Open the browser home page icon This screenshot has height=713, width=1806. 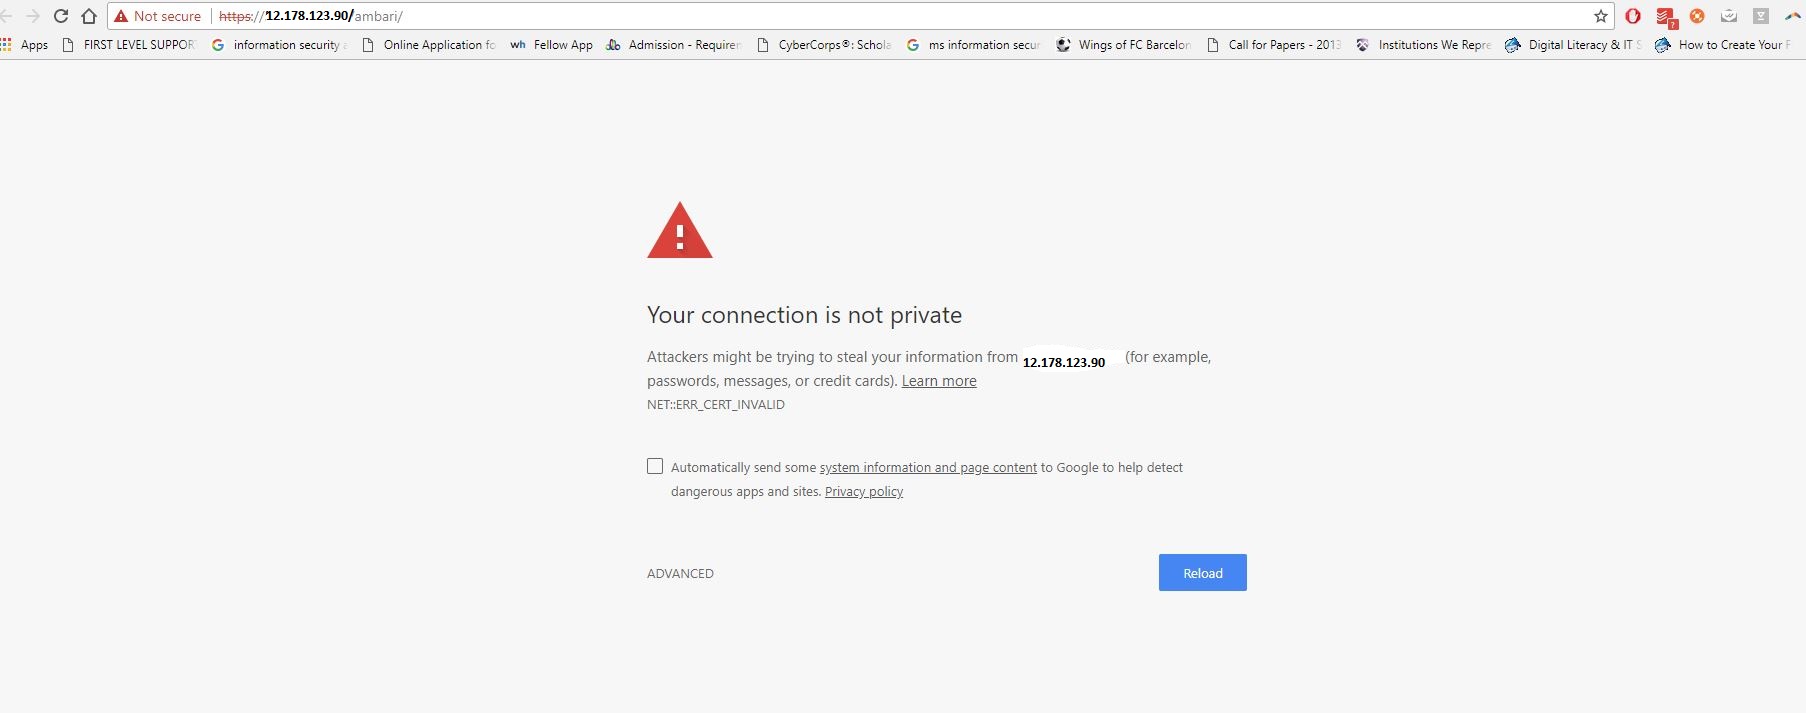[x=89, y=15]
